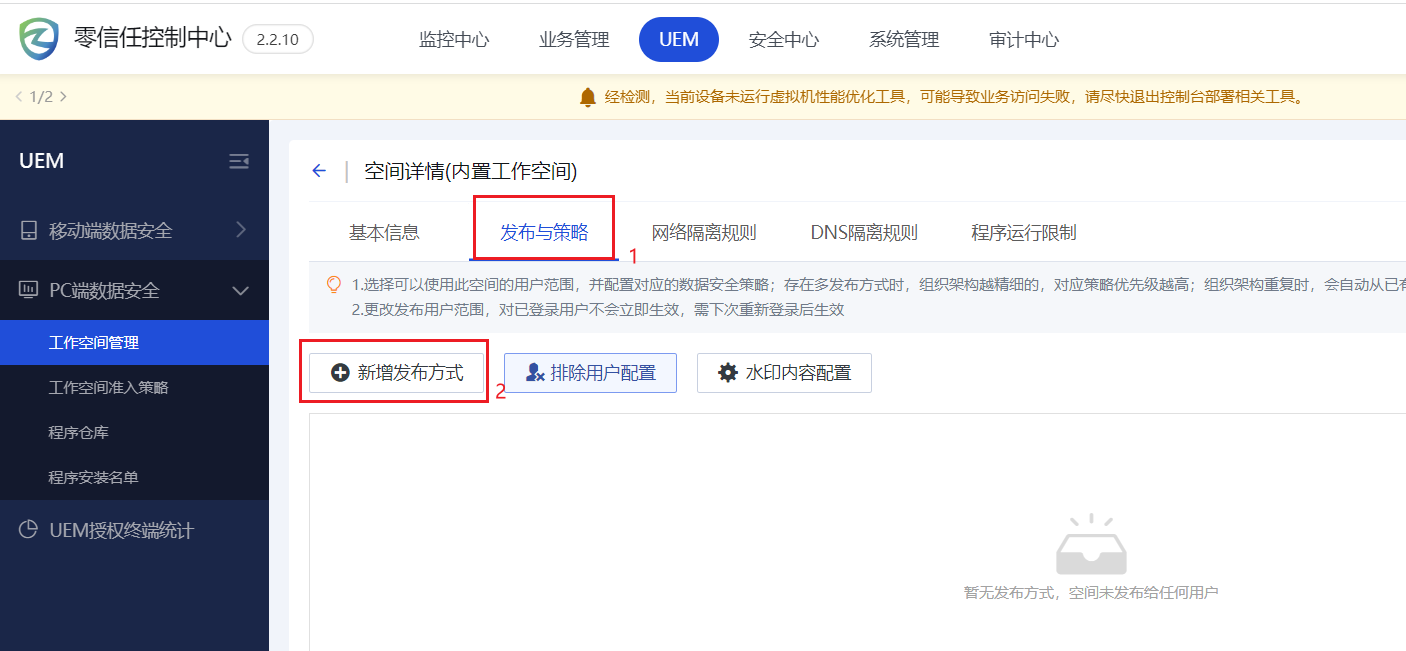This screenshot has width=1406, height=651.
Task: Expand 移动端数据安全 menu arrow
Action: (x=240, y=230)
